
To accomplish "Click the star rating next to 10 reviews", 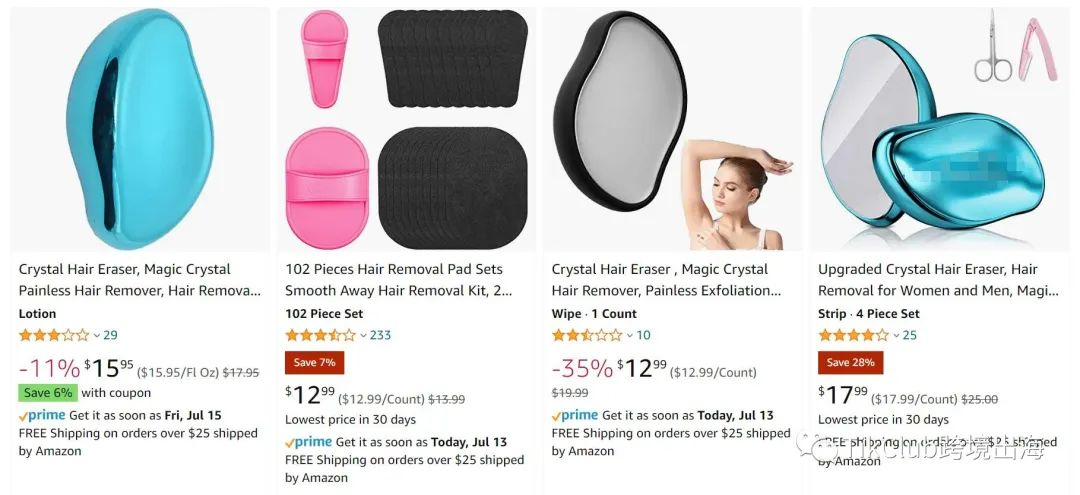I will [x=587, y=335].
